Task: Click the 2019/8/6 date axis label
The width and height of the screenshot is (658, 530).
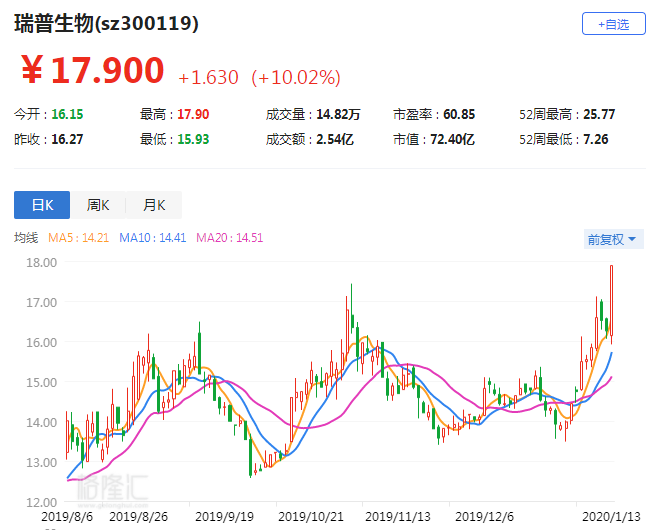Action: 67,517
